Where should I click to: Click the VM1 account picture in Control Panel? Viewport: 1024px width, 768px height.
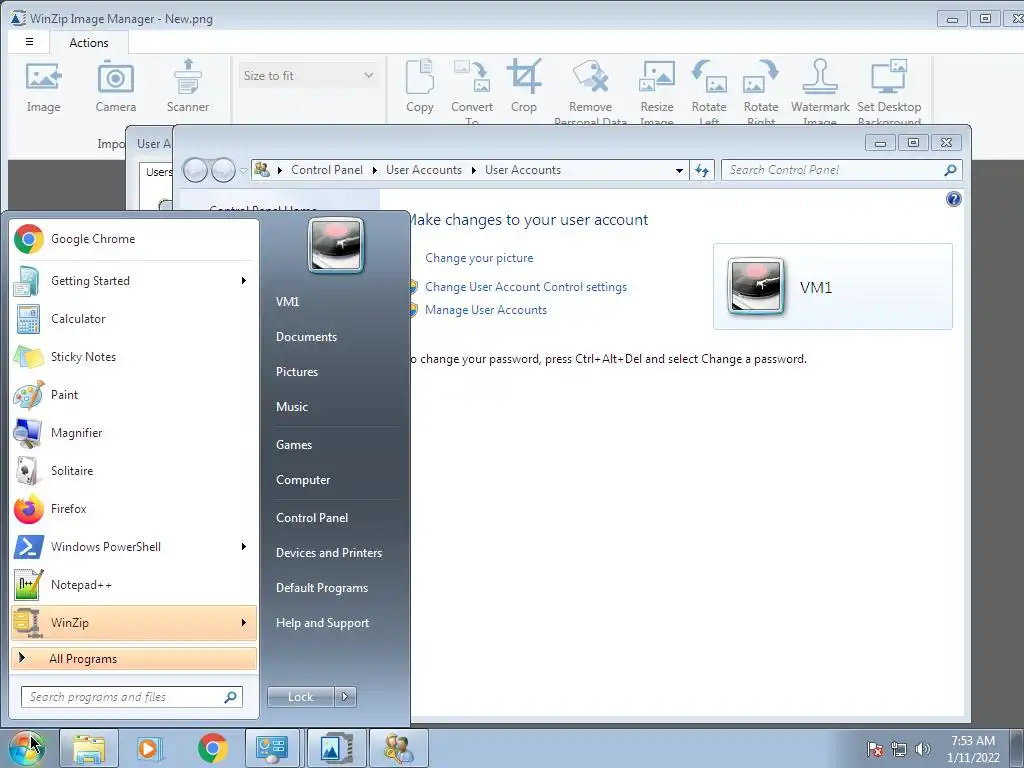[755, 287]
